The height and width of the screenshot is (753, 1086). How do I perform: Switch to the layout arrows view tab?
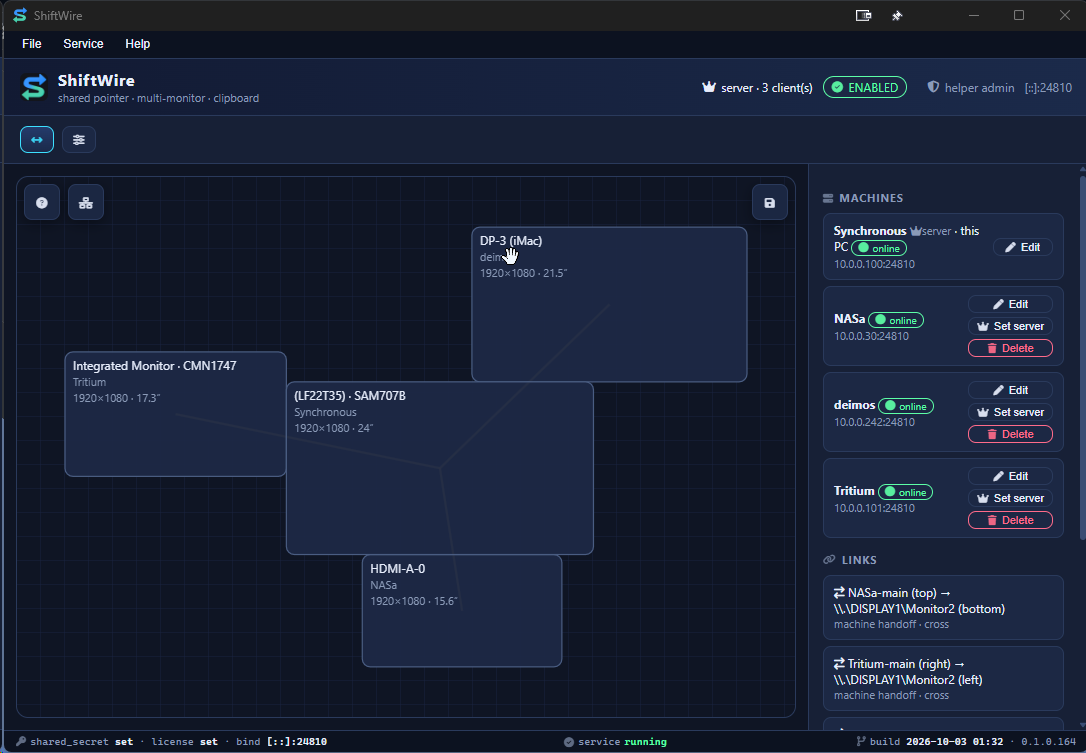click(37, 139)
